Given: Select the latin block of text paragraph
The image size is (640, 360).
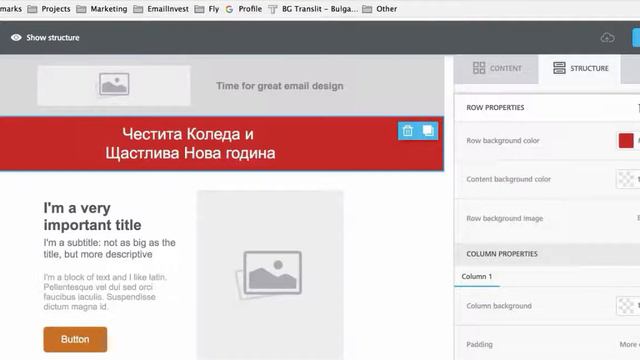Looking at the screenshot, I should click(x=105, y=292).
